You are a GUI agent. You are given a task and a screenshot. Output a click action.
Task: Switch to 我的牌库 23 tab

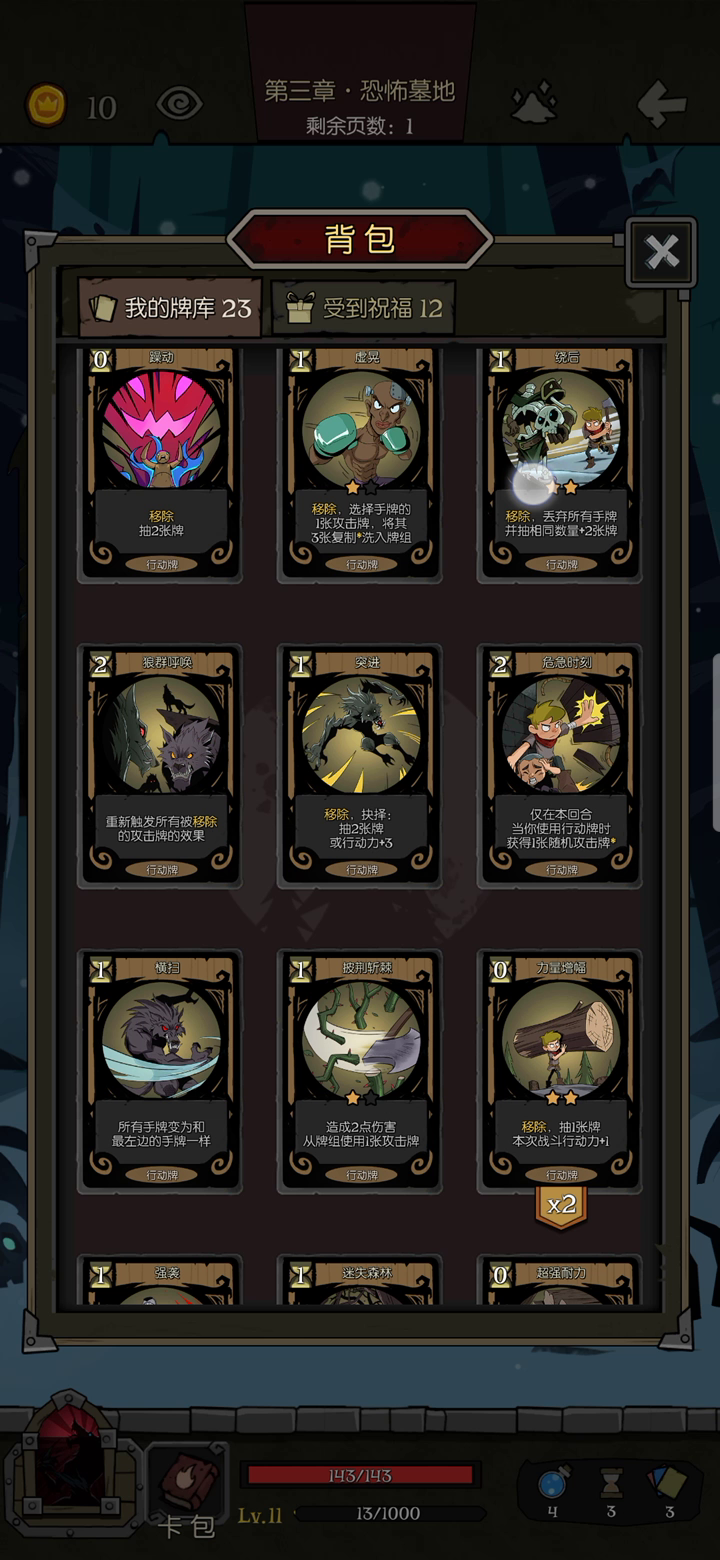point(170,307)
